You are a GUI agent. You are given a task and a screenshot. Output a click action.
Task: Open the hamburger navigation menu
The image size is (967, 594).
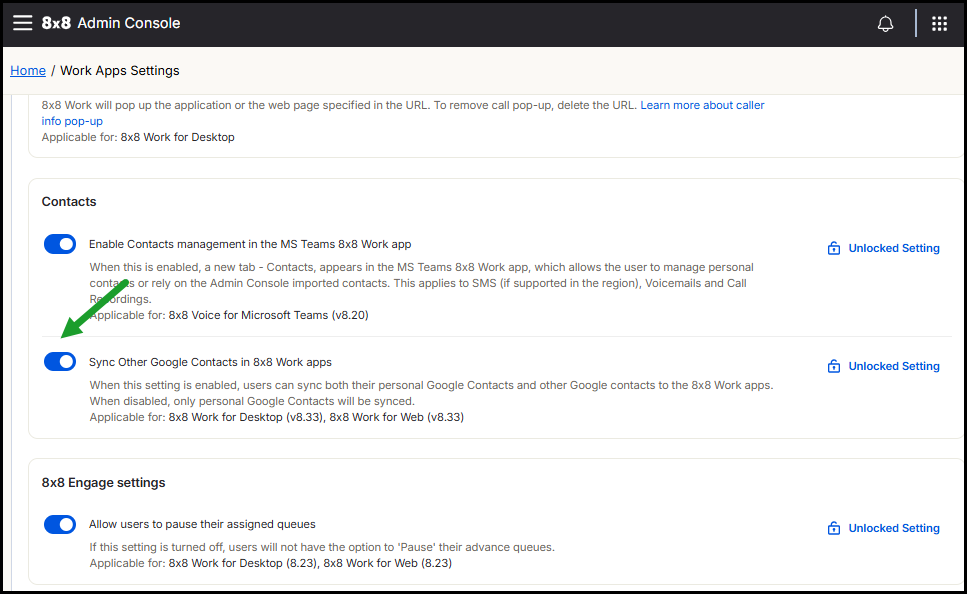(23, 23)
